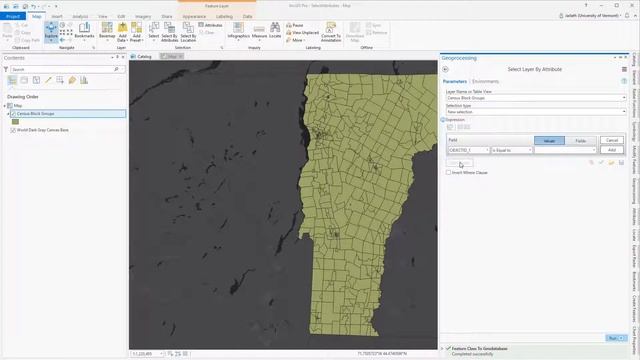The height and width of the screenshot is (360, 640).
Task: Switch to the Catalog view tab
Action: coord(141,56)
